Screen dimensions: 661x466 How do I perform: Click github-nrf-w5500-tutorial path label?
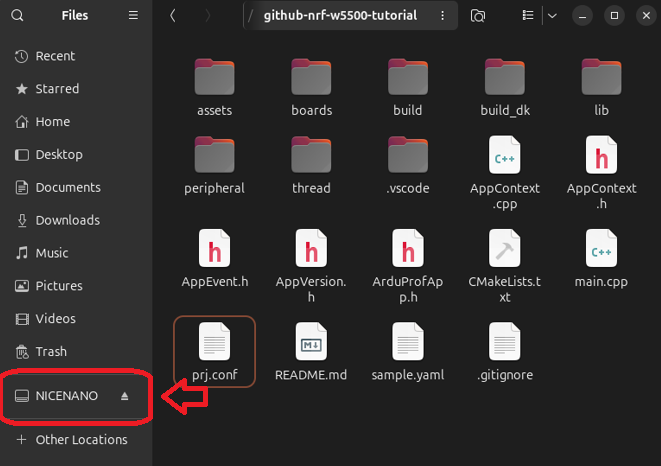pos(340,16)
